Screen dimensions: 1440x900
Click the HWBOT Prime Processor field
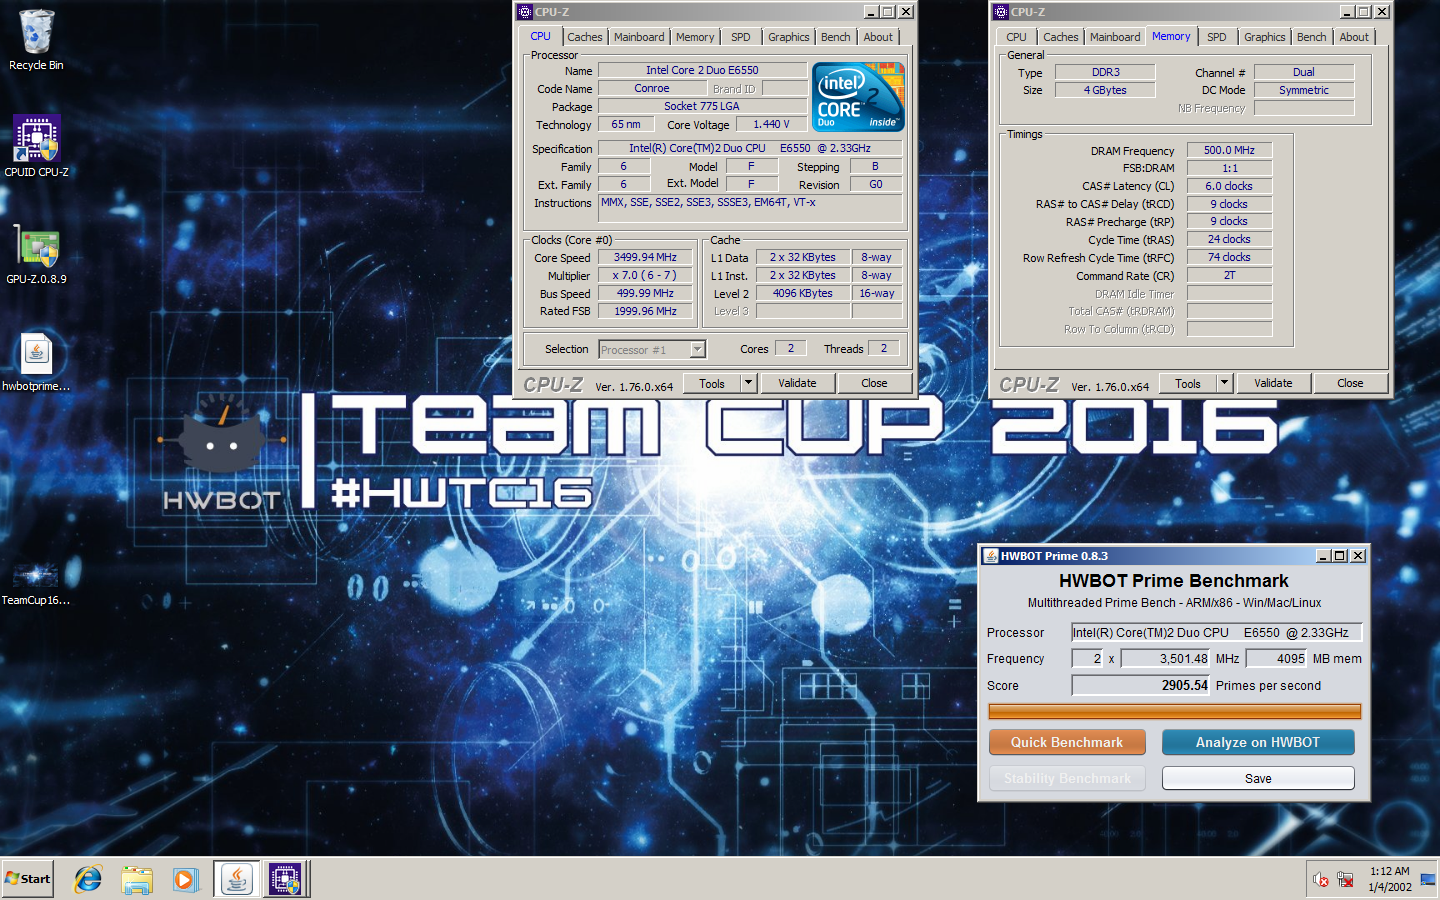tap(1216, 632)
